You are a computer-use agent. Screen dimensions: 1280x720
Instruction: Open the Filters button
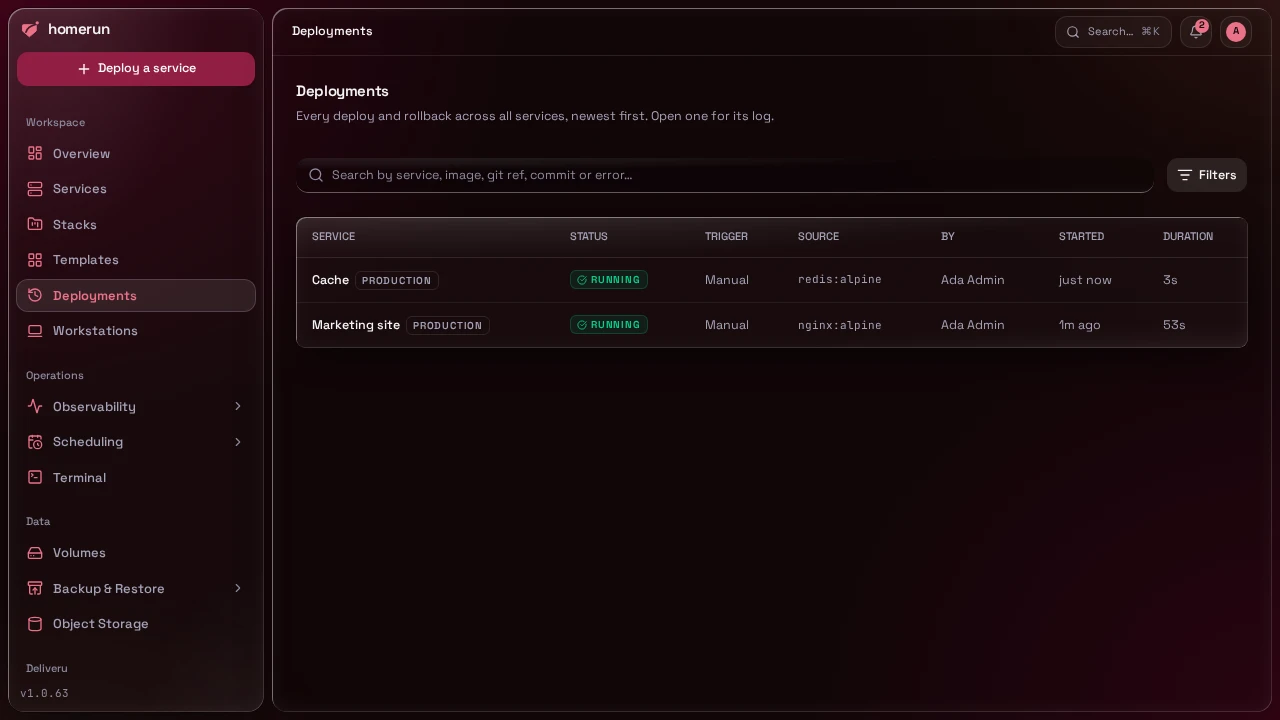tap(1207, 175)
